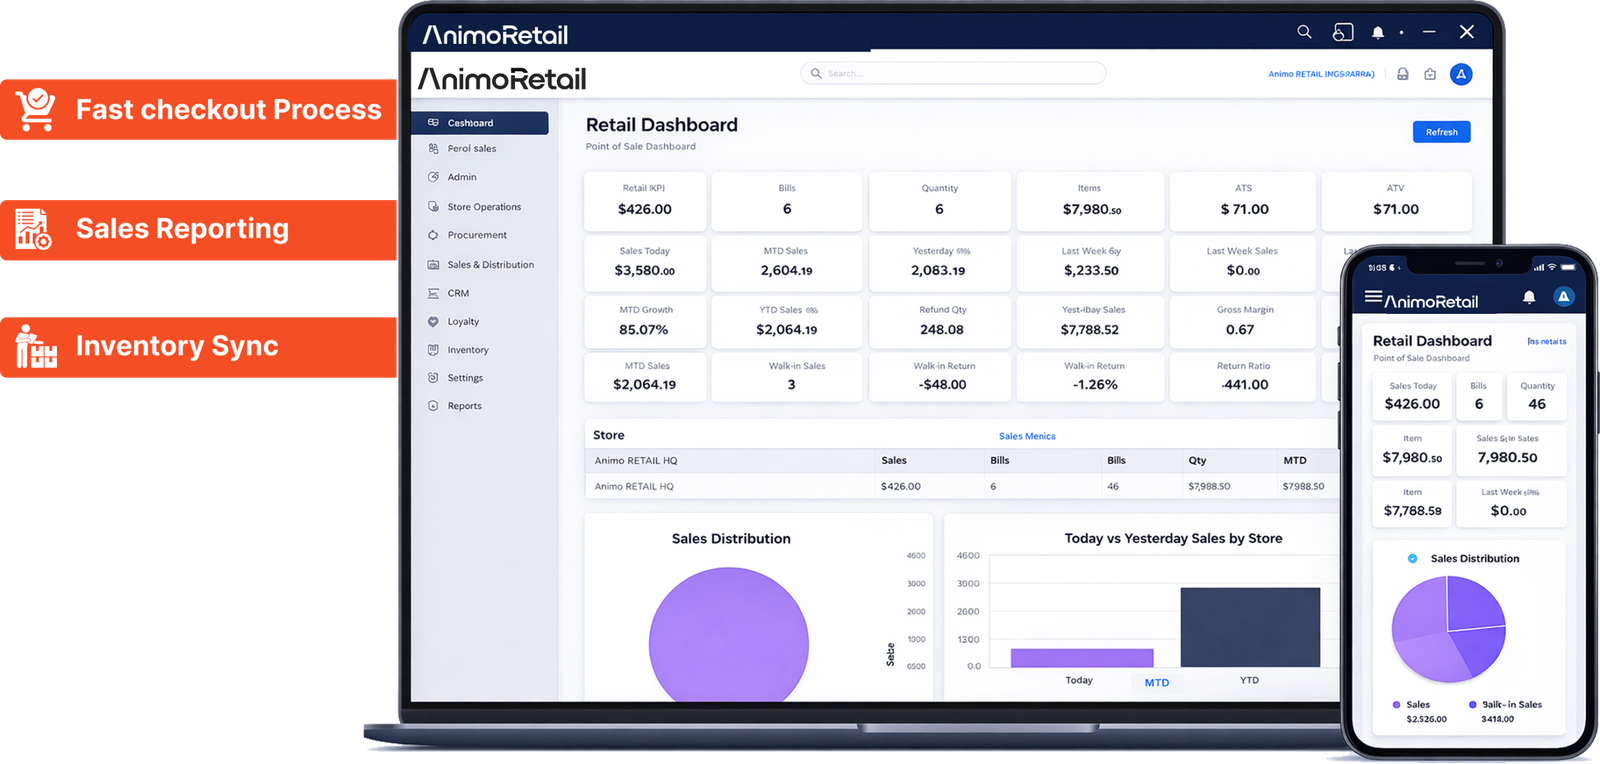Open the hamburger menu on the phone app
Image resolution: width=1600 pixels, height=764 pixels.
pyautogui.click(x=1374, y=298)
